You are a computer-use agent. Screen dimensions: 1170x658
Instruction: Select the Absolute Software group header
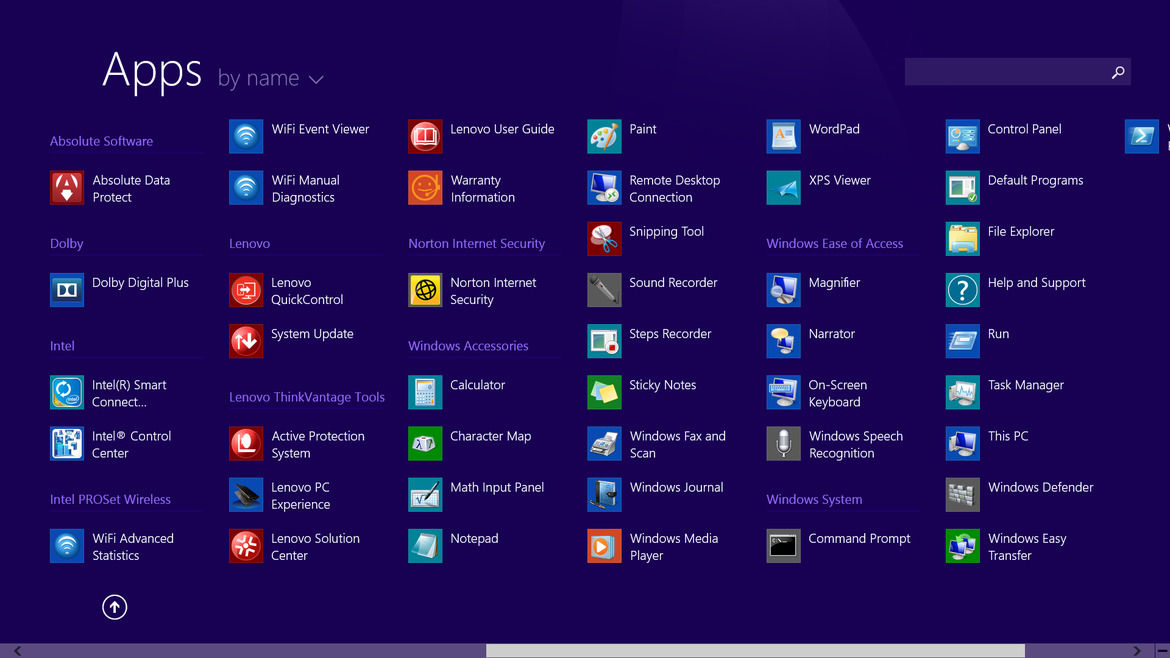[101, 141]
